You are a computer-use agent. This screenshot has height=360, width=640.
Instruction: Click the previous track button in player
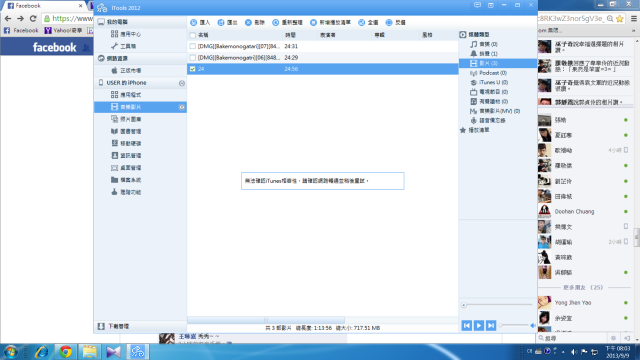coord(467,325)
